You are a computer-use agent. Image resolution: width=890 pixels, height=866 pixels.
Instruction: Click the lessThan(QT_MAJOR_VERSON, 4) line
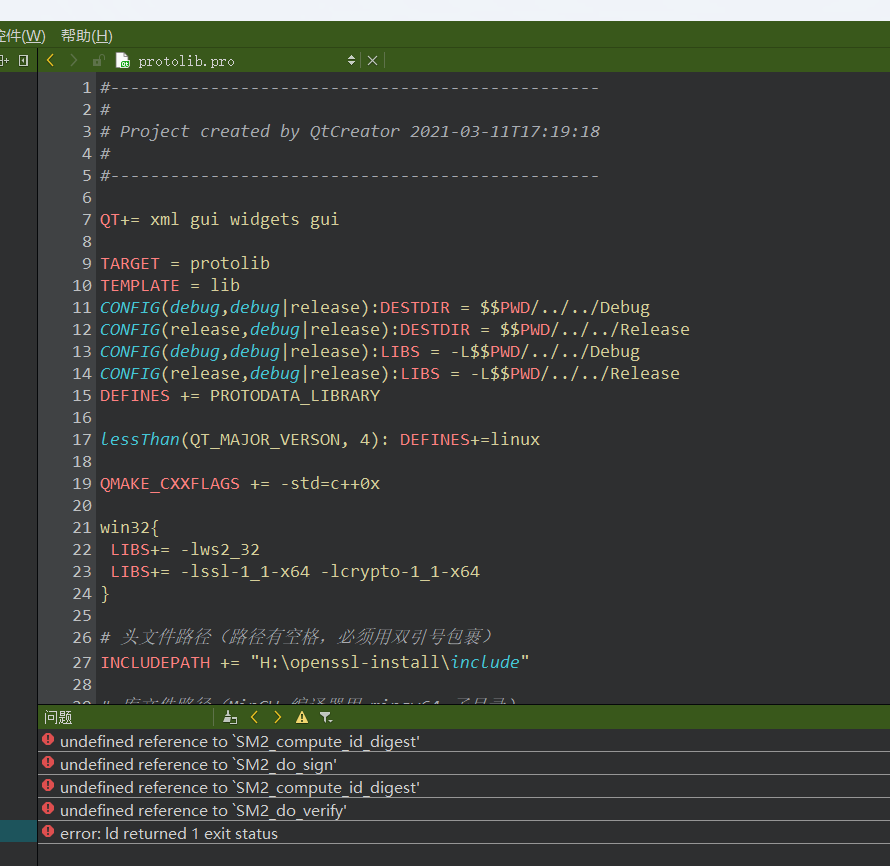coord(320,440)
